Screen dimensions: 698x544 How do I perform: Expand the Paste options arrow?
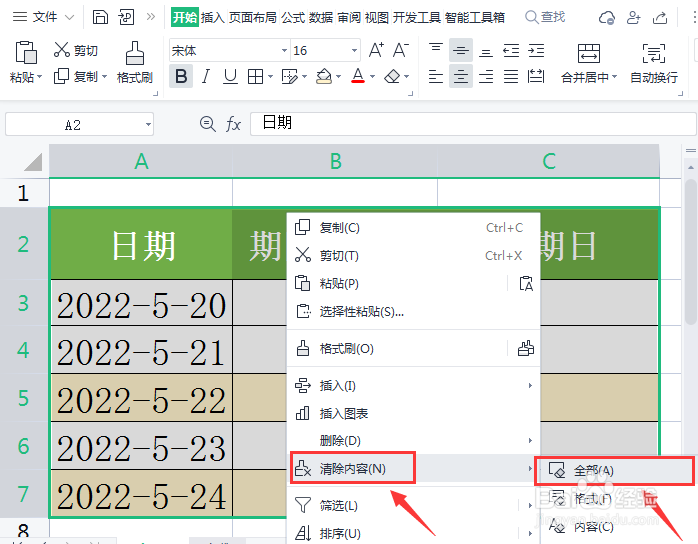tap(39, 77)
